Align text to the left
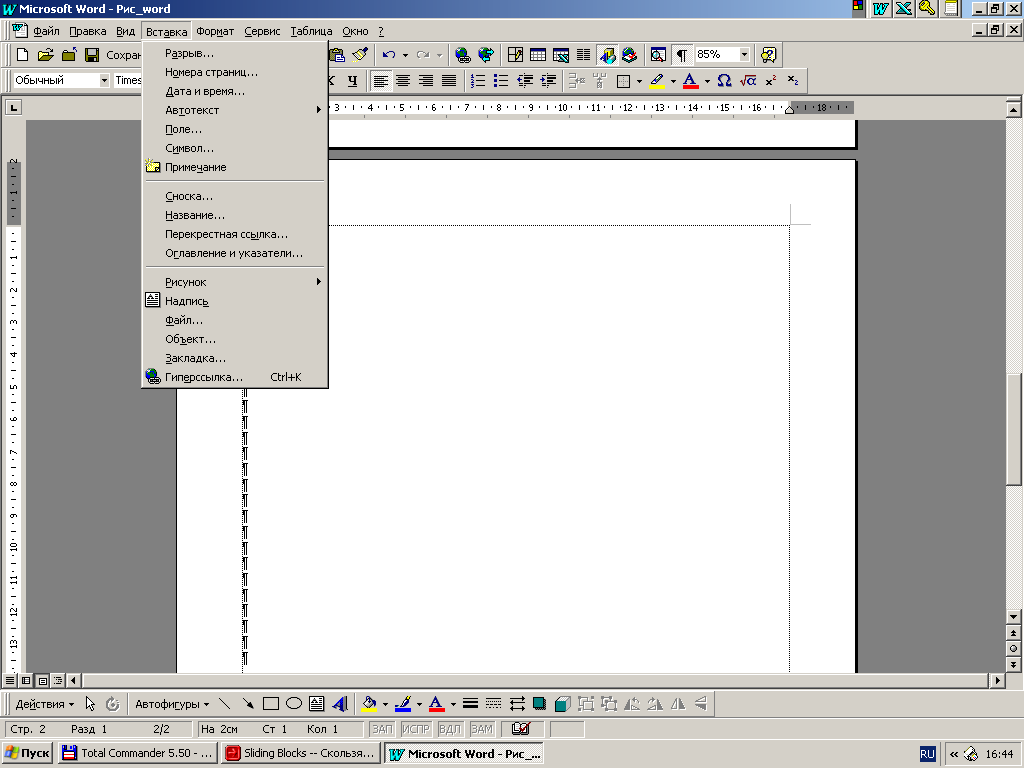 381,80
